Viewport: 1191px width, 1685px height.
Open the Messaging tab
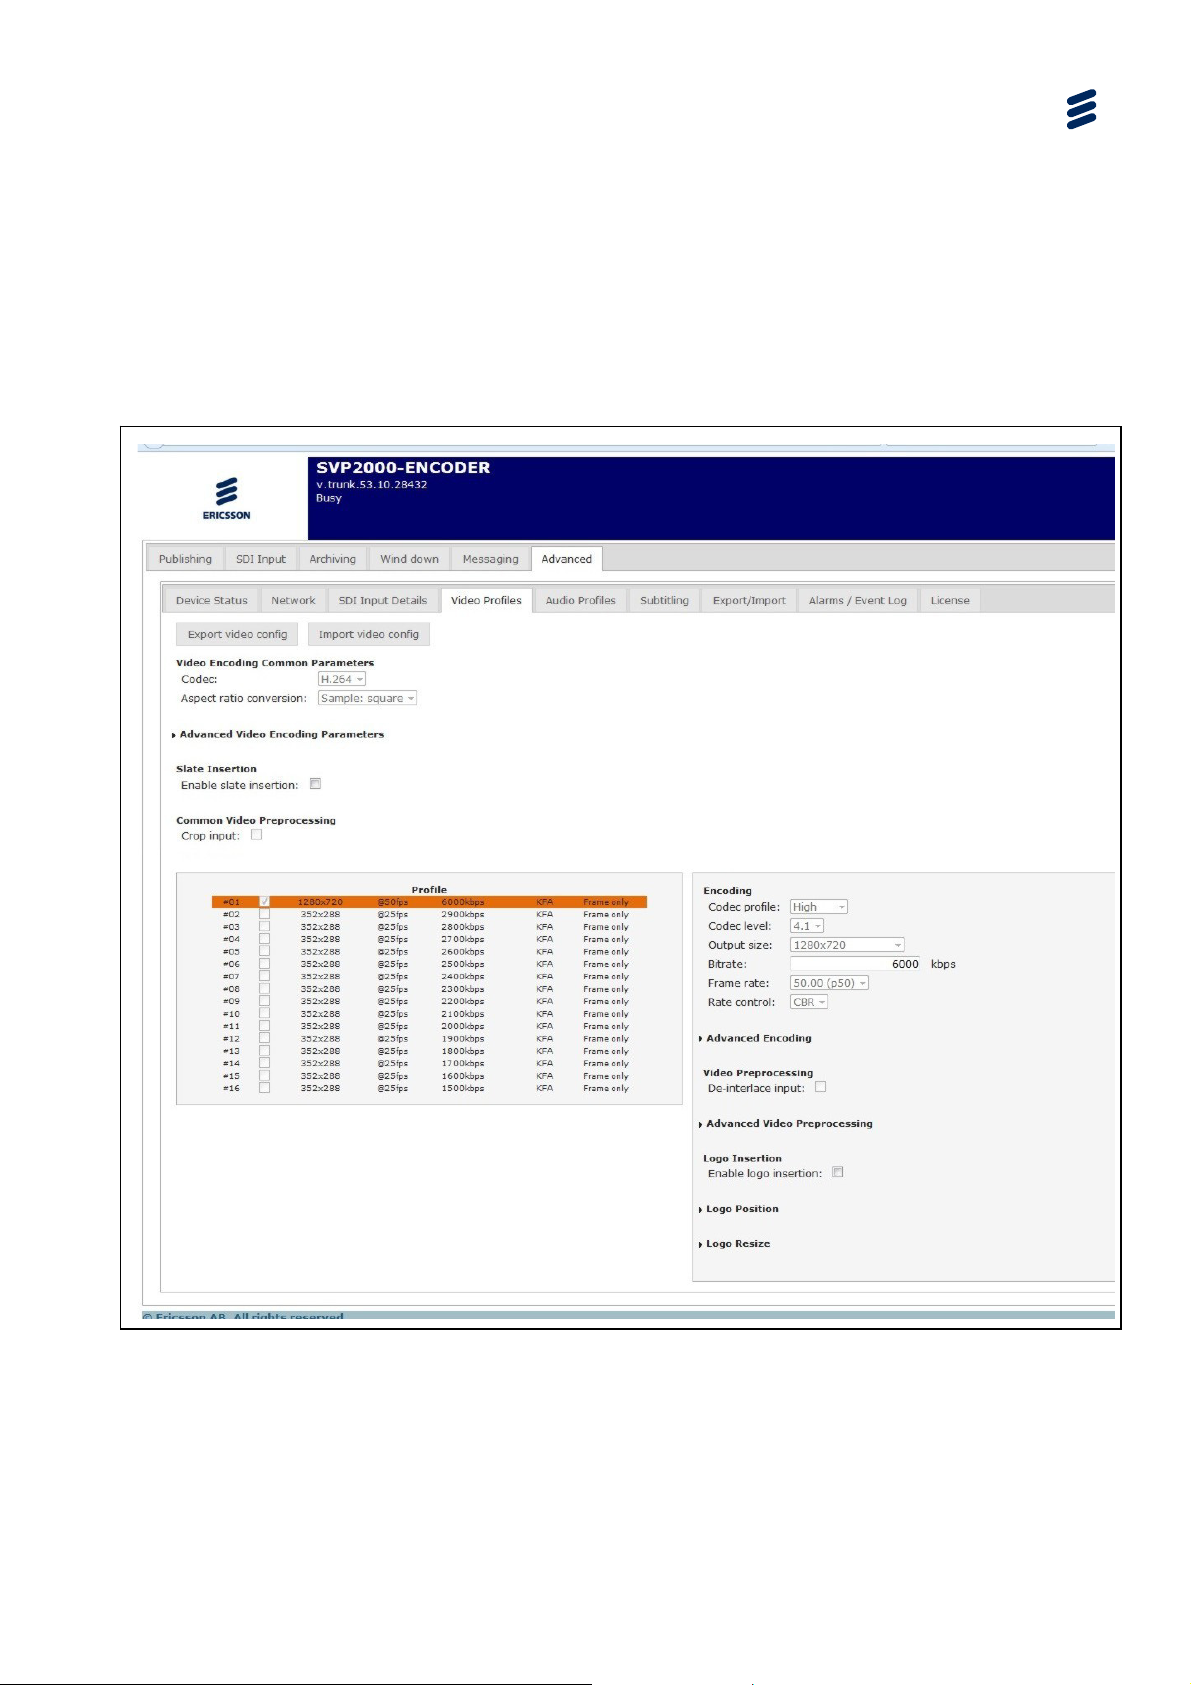(490, 559)
